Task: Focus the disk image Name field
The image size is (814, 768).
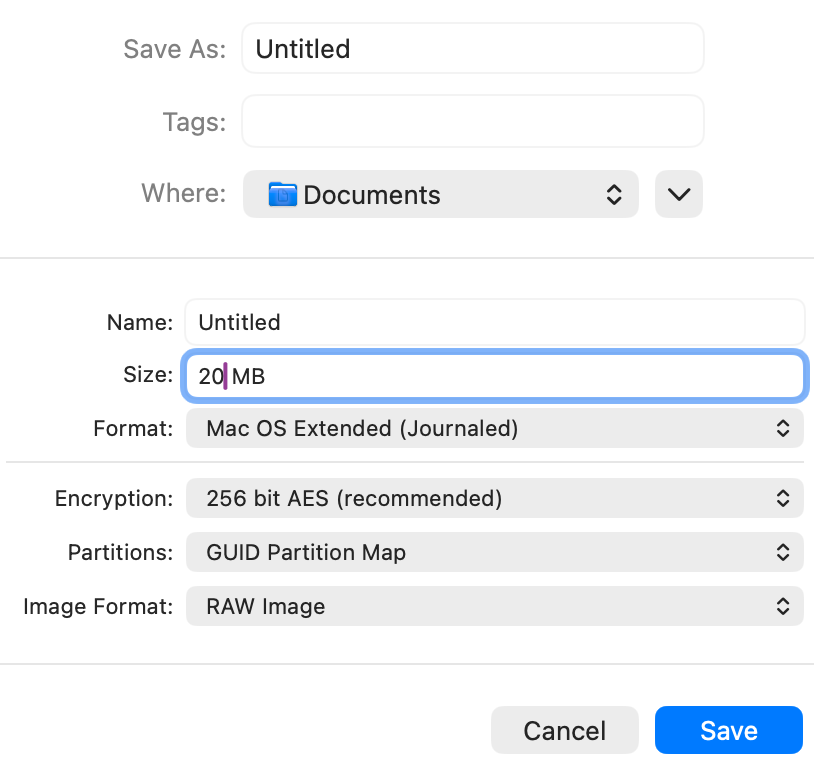Action: click(x=494, y=322)
